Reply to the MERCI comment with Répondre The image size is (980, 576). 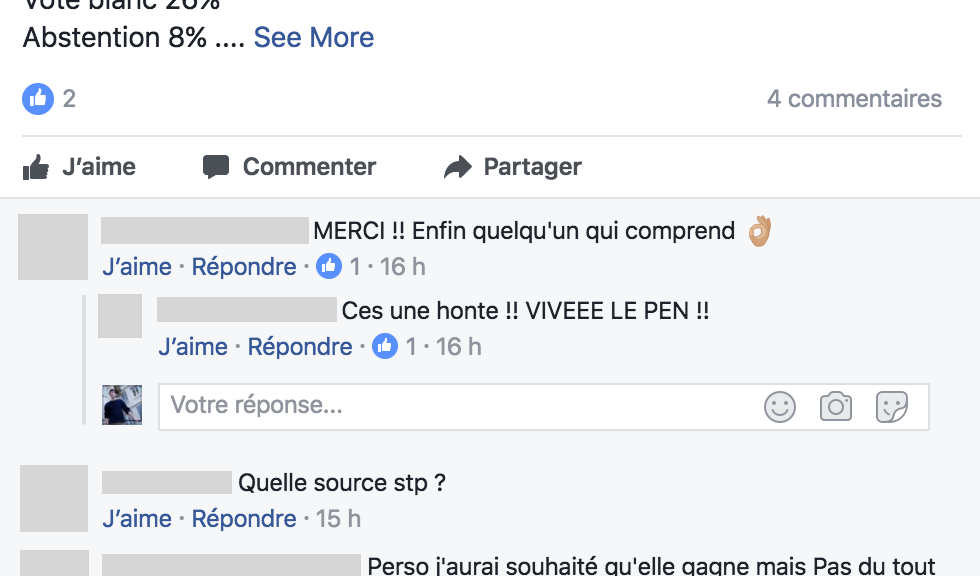point(244,267)
